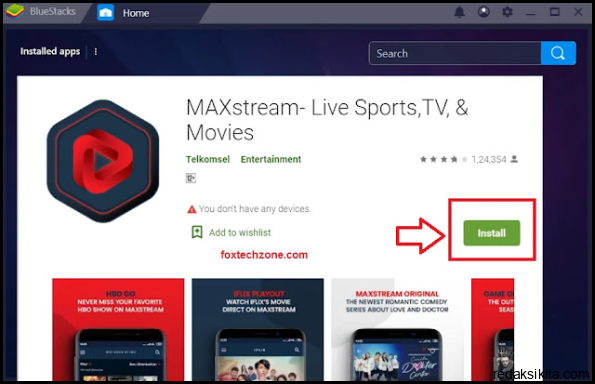Open the iflix Playout screenshot
This screenshot has height=384, width=595.
pos(258,329)
